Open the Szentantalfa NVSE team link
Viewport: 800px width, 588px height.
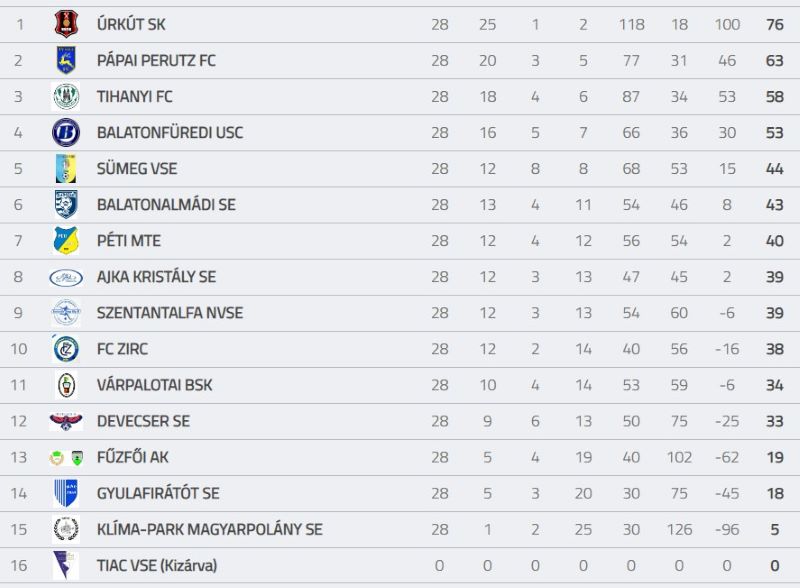170,313
